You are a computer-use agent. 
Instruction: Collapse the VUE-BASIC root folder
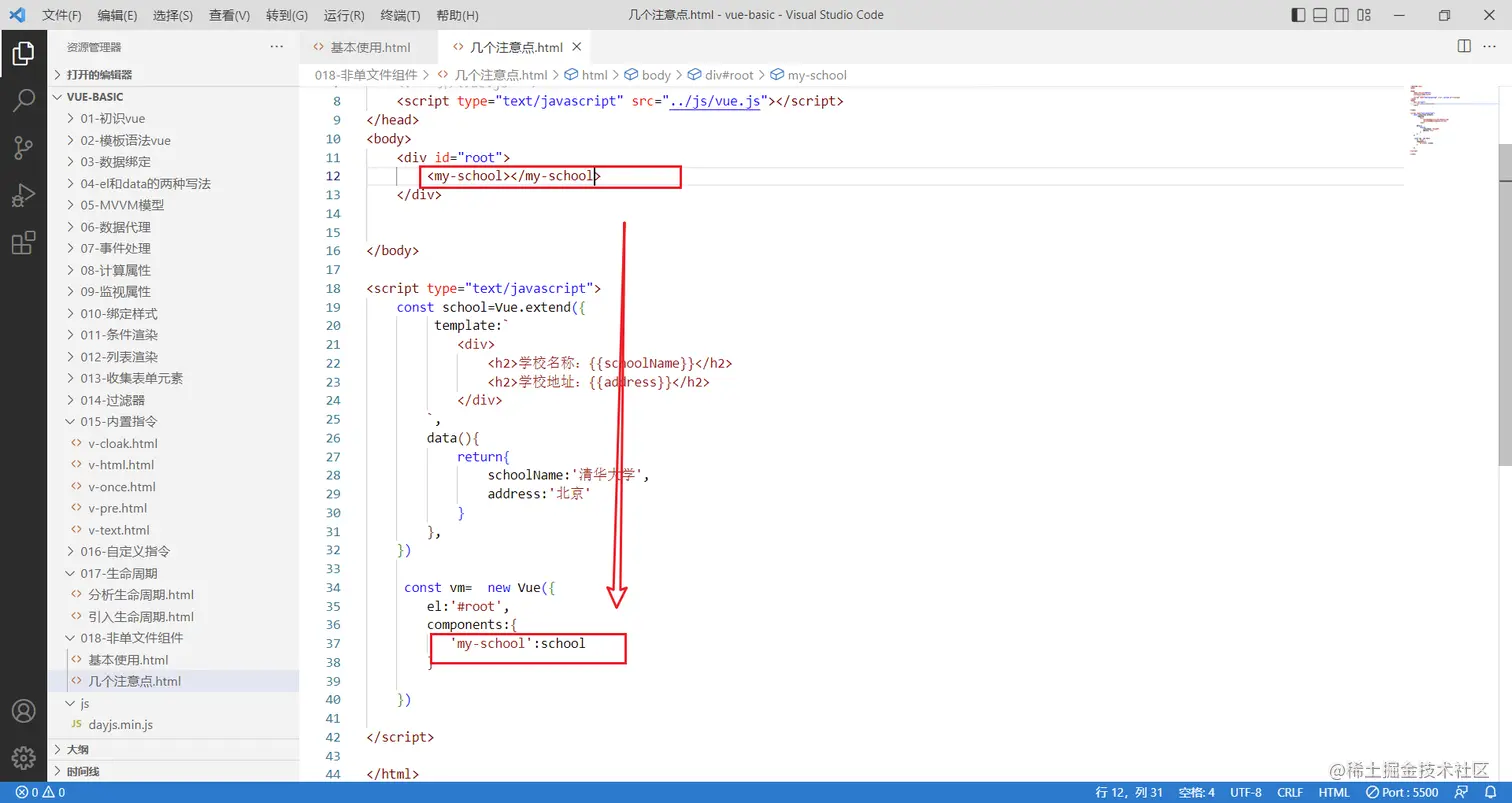tap(174, 97)
